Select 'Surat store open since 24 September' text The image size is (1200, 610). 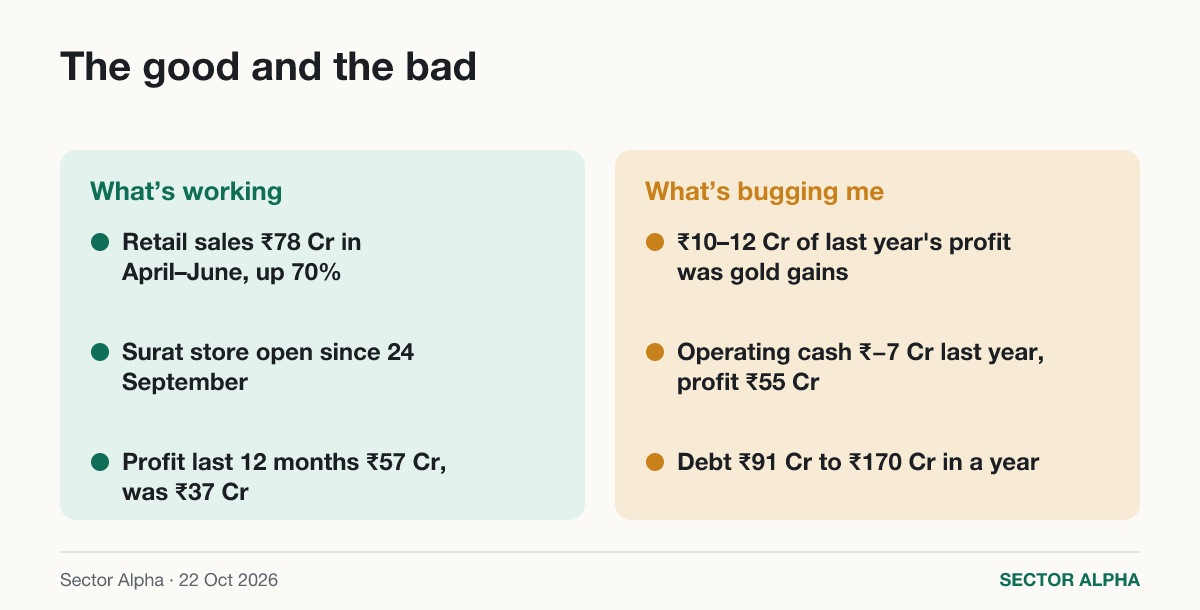[268, 367]
